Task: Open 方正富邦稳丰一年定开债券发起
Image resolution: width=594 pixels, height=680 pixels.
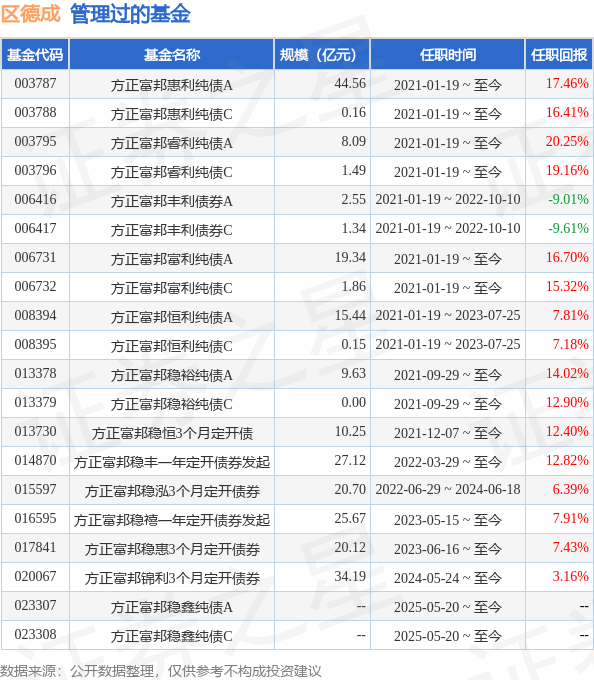Action: [172, 462]
